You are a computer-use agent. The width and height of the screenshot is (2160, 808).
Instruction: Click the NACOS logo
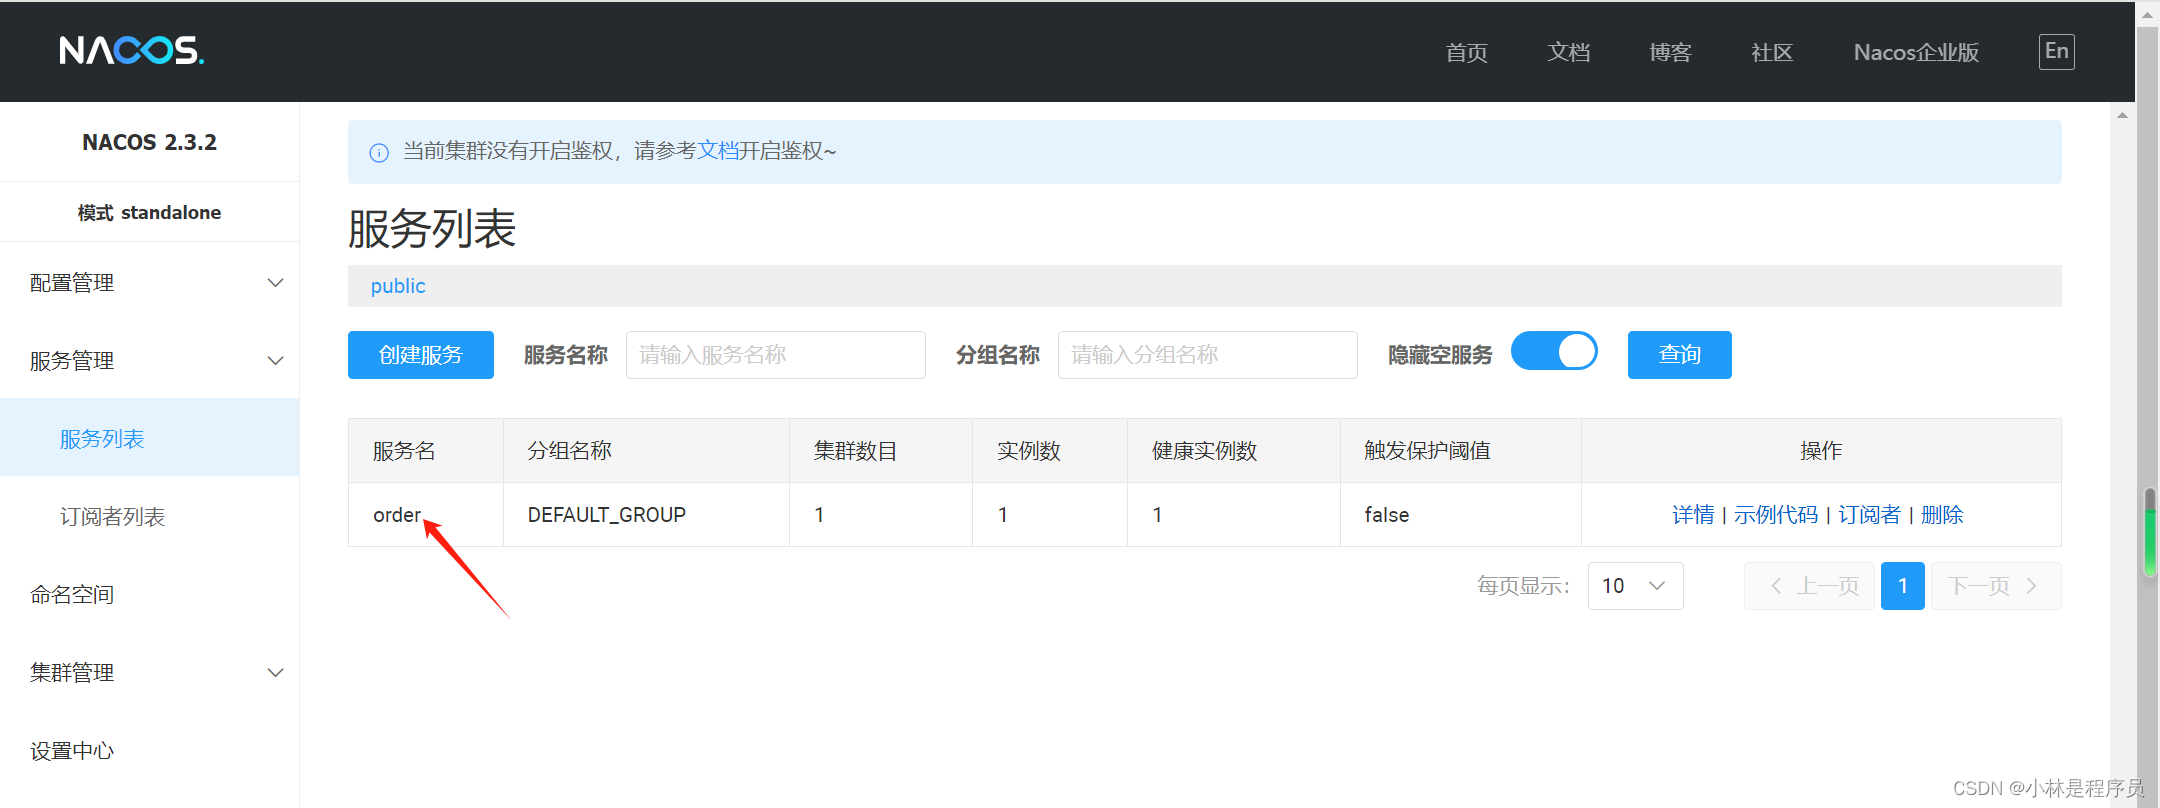tap(131, 50)
